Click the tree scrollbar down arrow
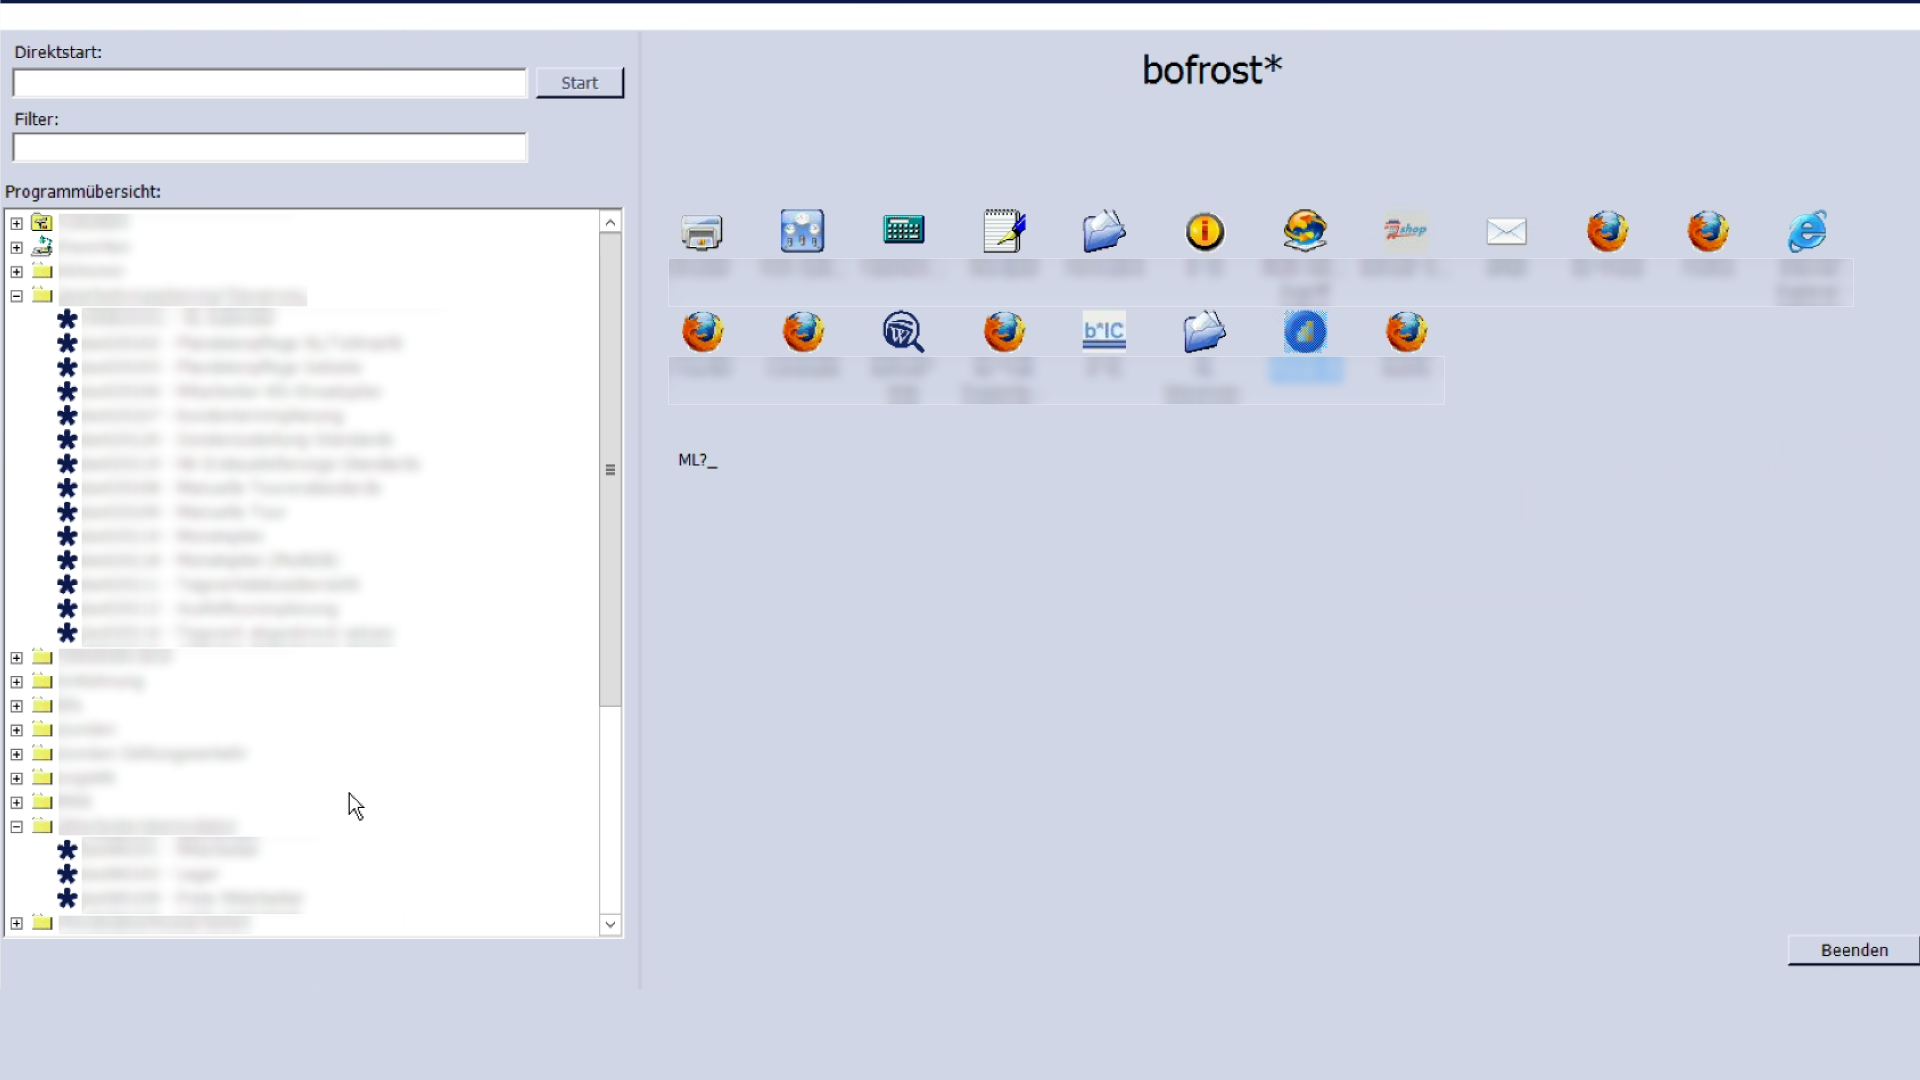This screenshot has width=1920, height=1080. coord(610,924)
